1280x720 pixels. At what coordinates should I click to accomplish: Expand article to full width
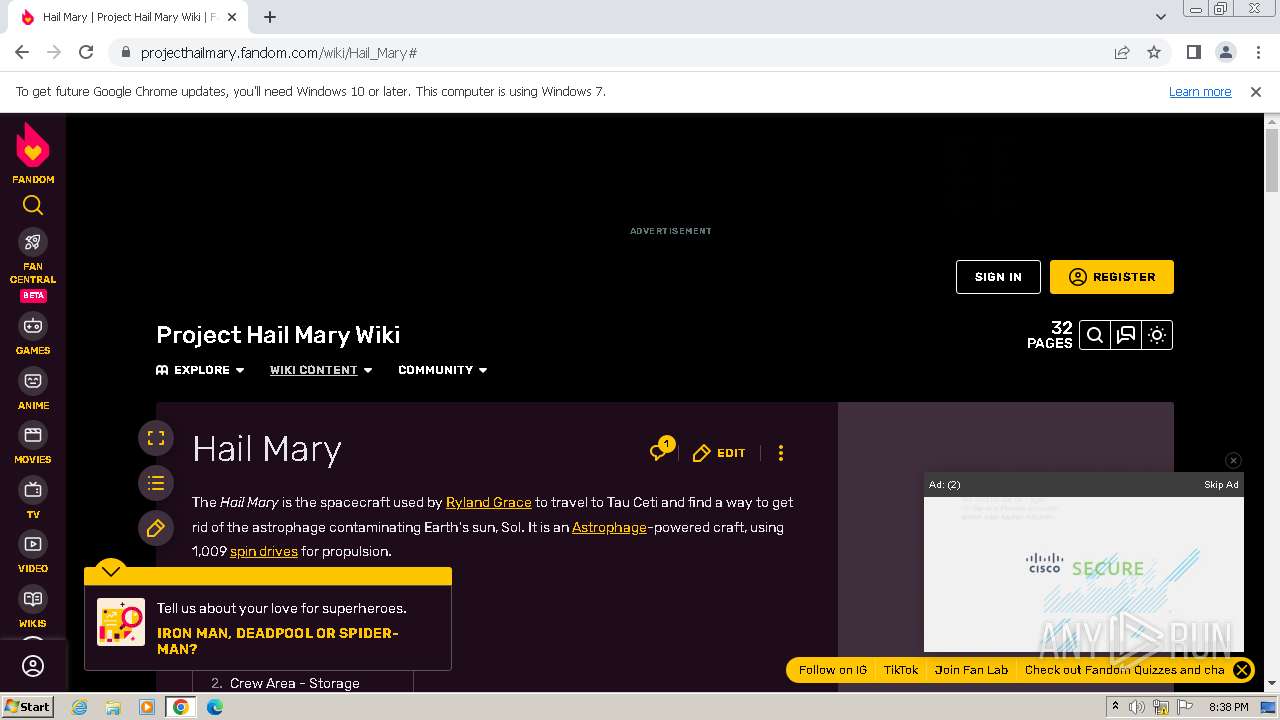(x=156, y=438)
